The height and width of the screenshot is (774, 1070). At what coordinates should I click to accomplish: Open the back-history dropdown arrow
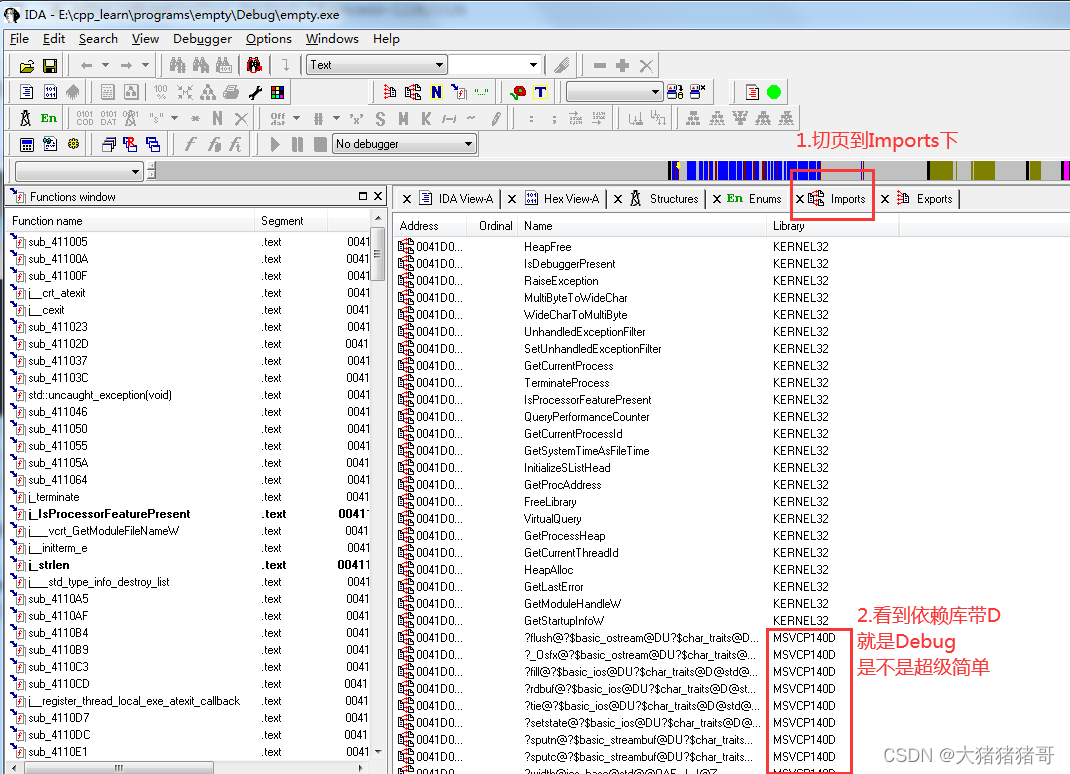pos(105,66)
